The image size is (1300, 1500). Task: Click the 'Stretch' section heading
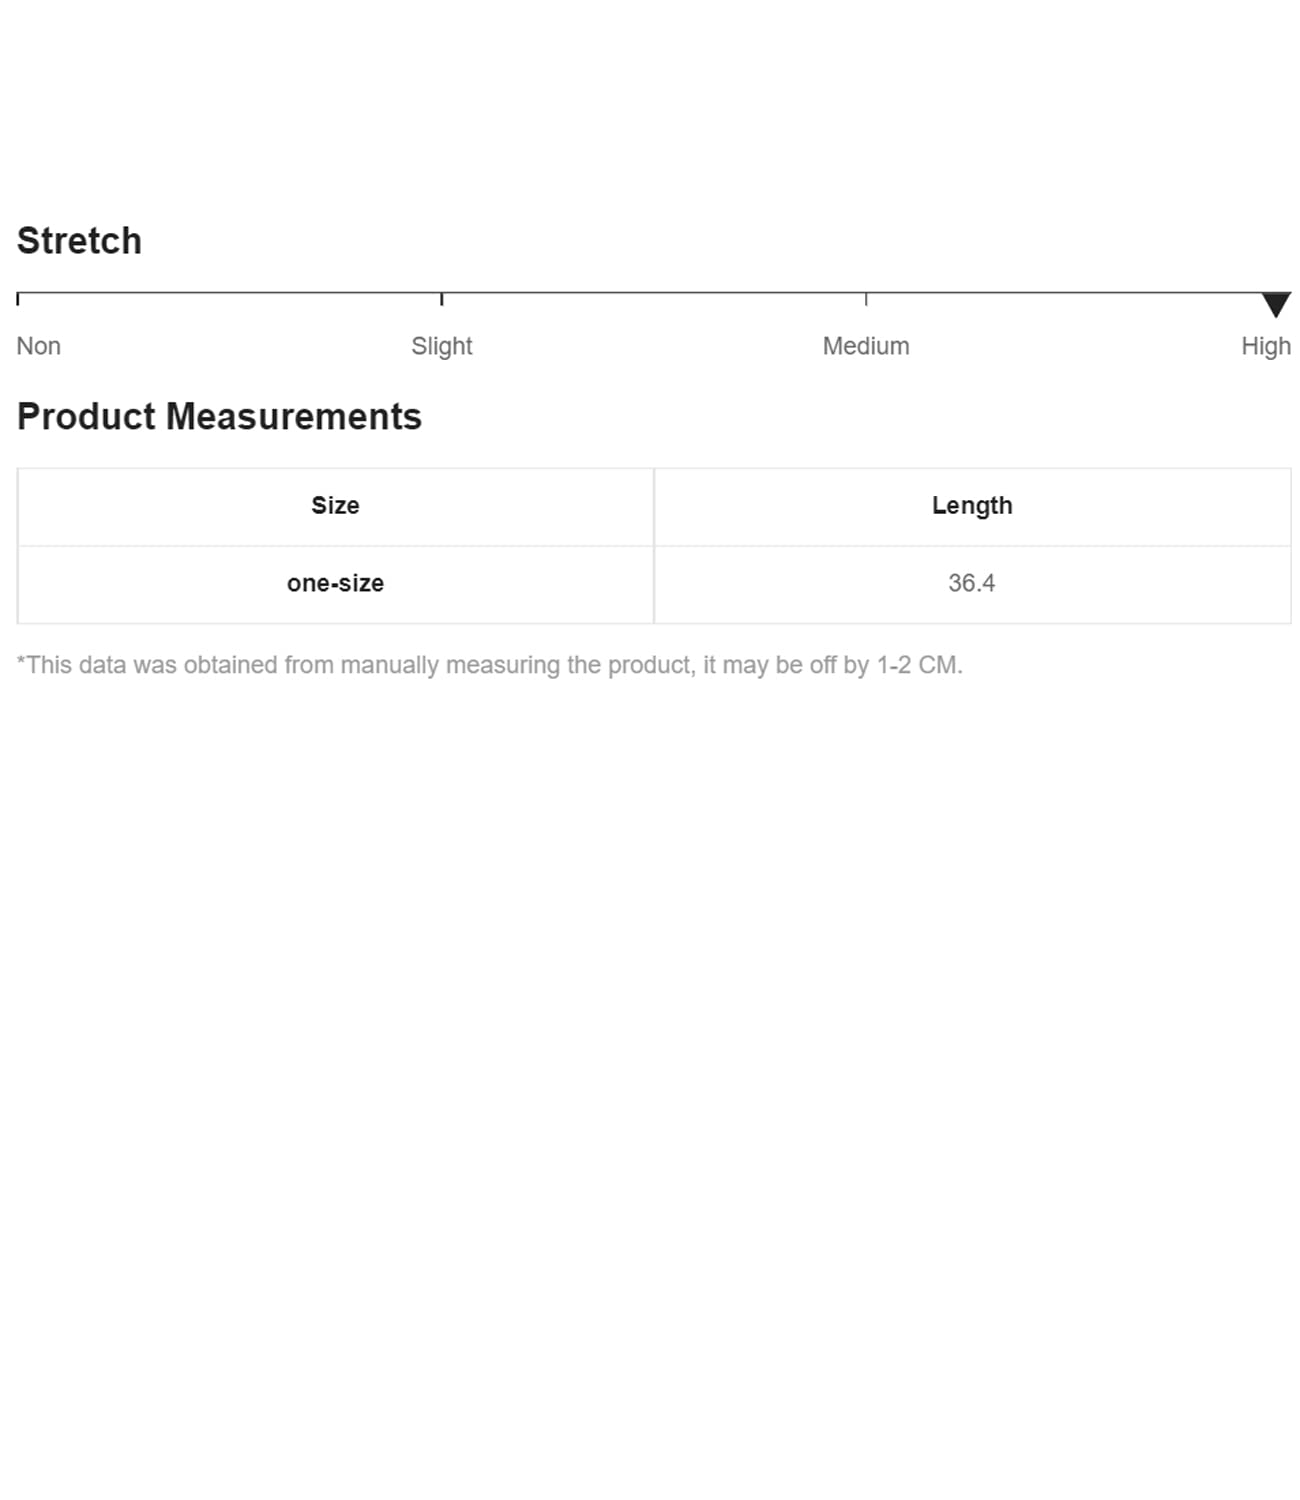click(x=79, y=241)
